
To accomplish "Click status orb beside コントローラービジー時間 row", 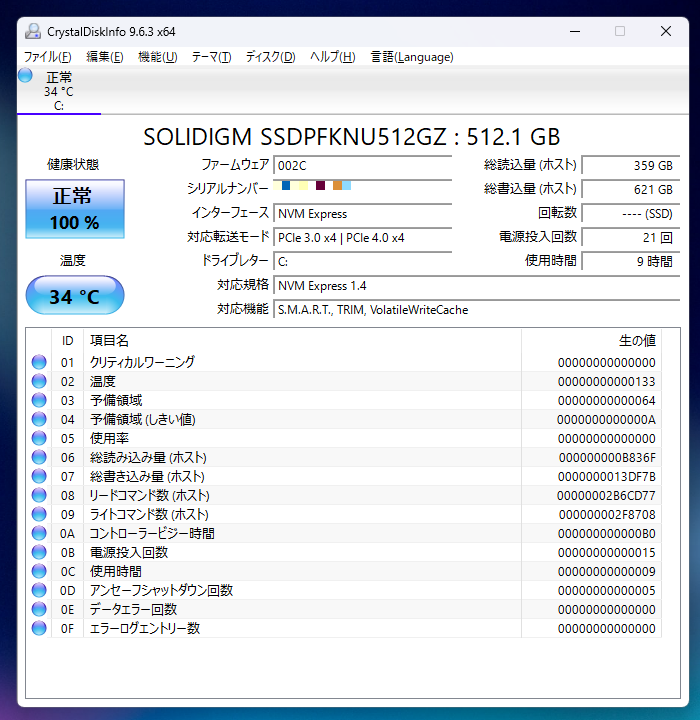I will coord(39,534).
